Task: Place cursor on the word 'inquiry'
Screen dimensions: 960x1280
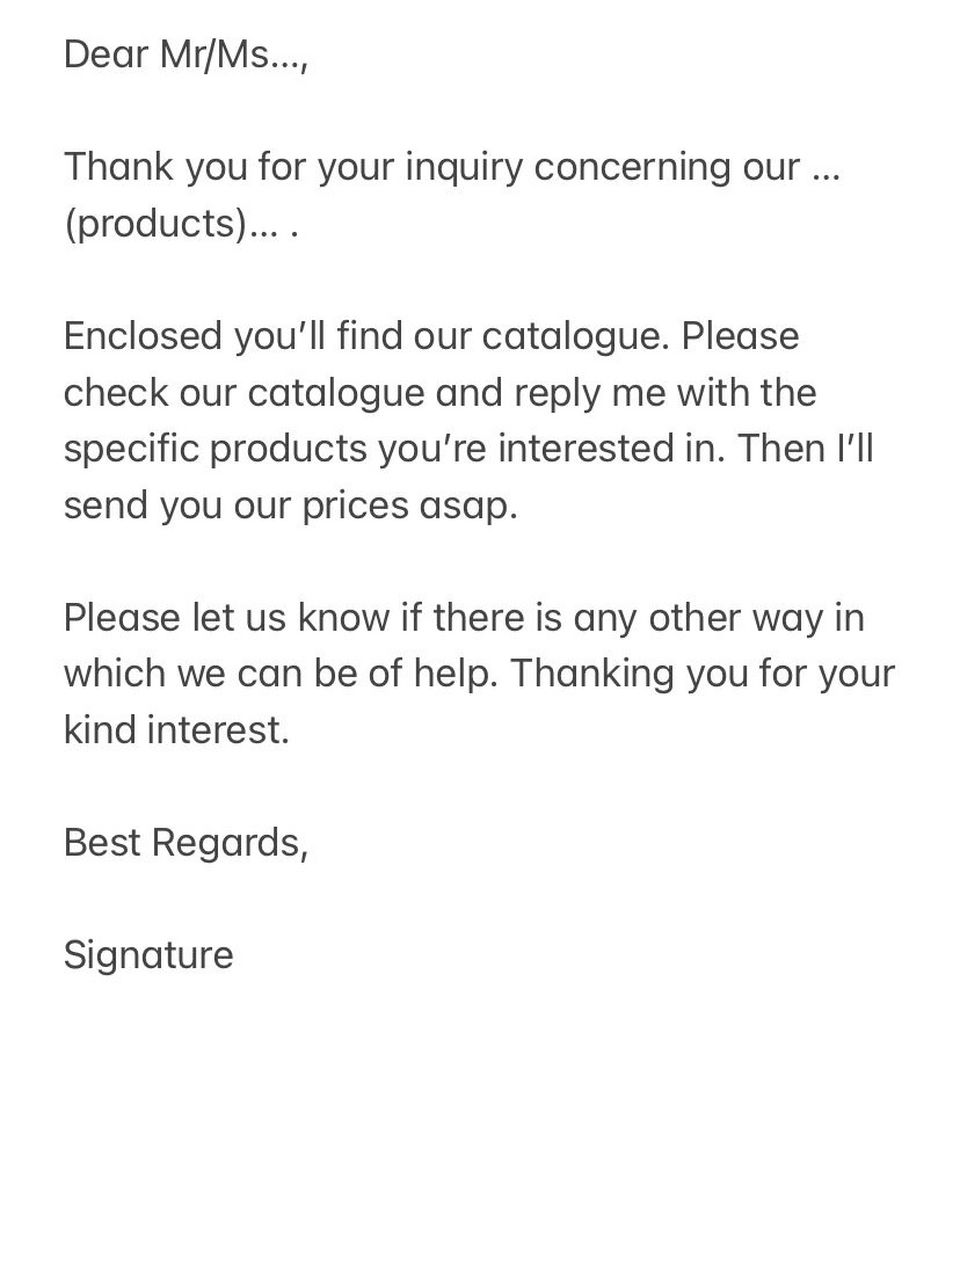Action: [463, 167]
